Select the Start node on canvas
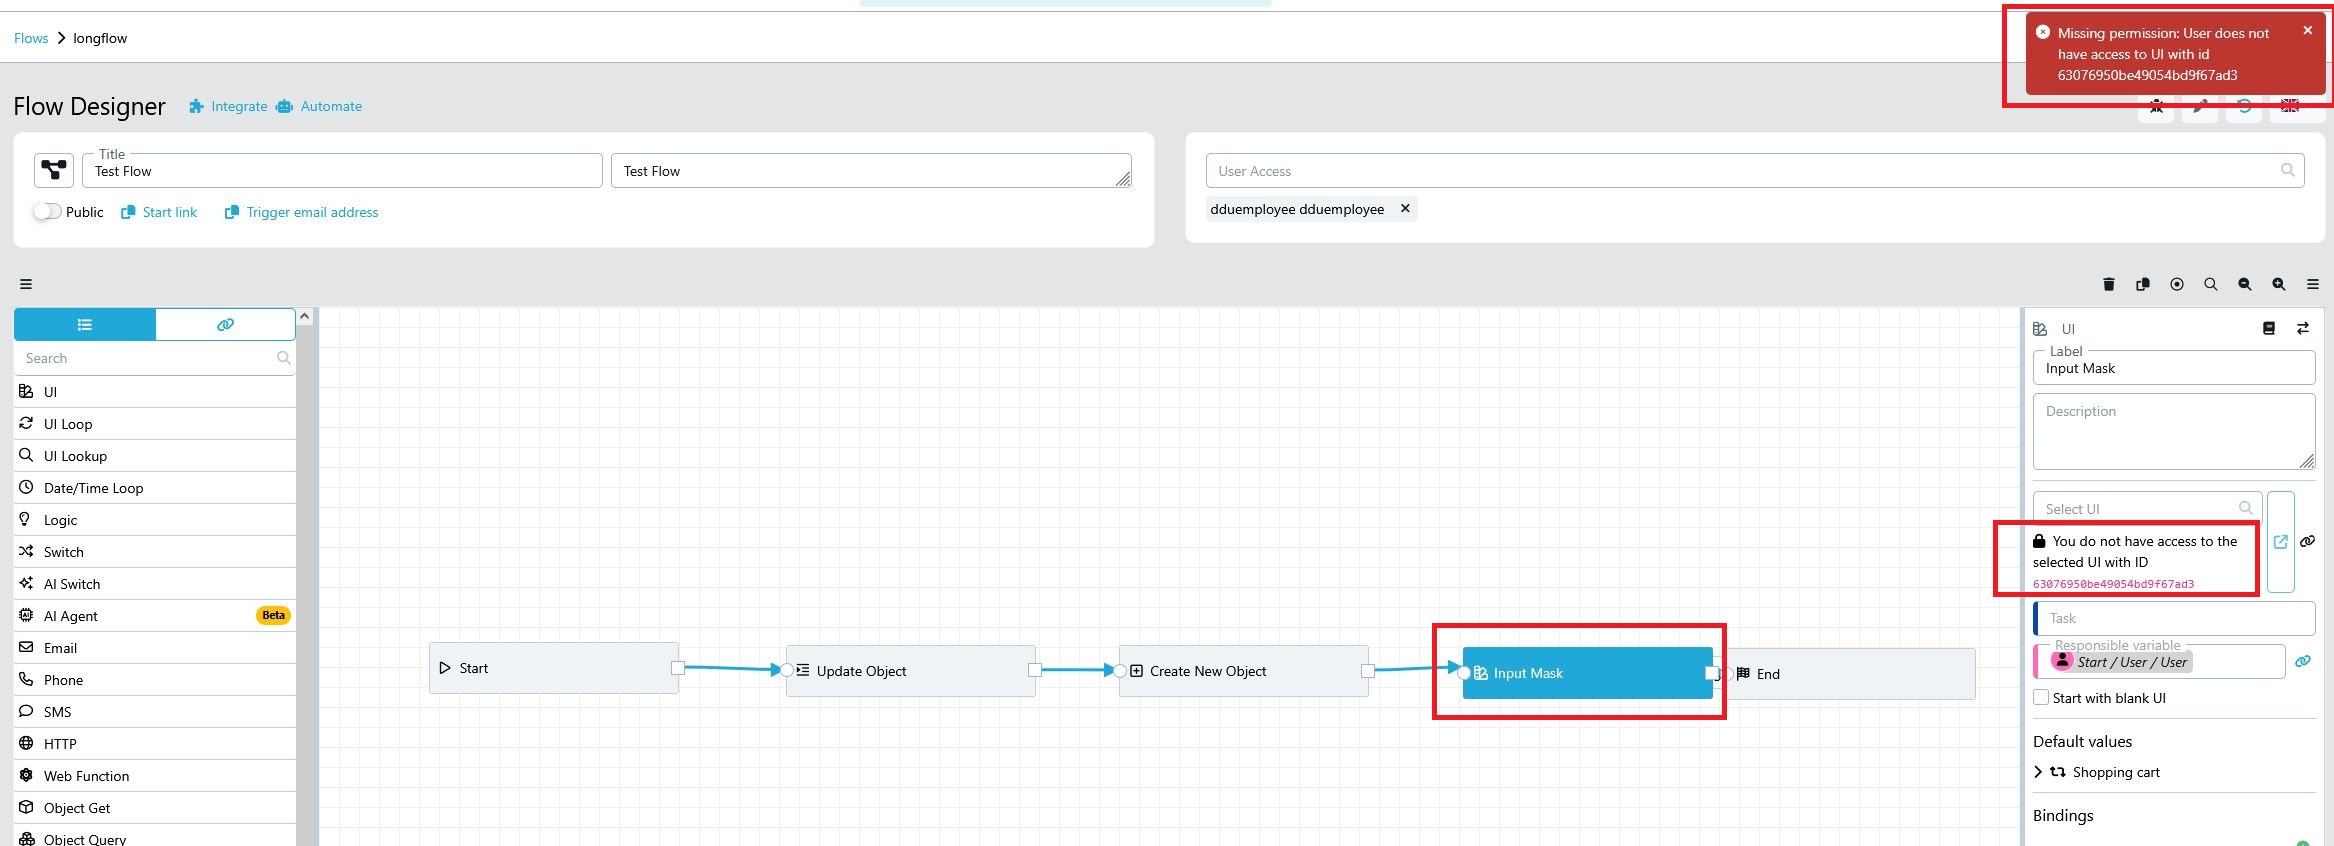2334x846 pixels. pos(554,668)
